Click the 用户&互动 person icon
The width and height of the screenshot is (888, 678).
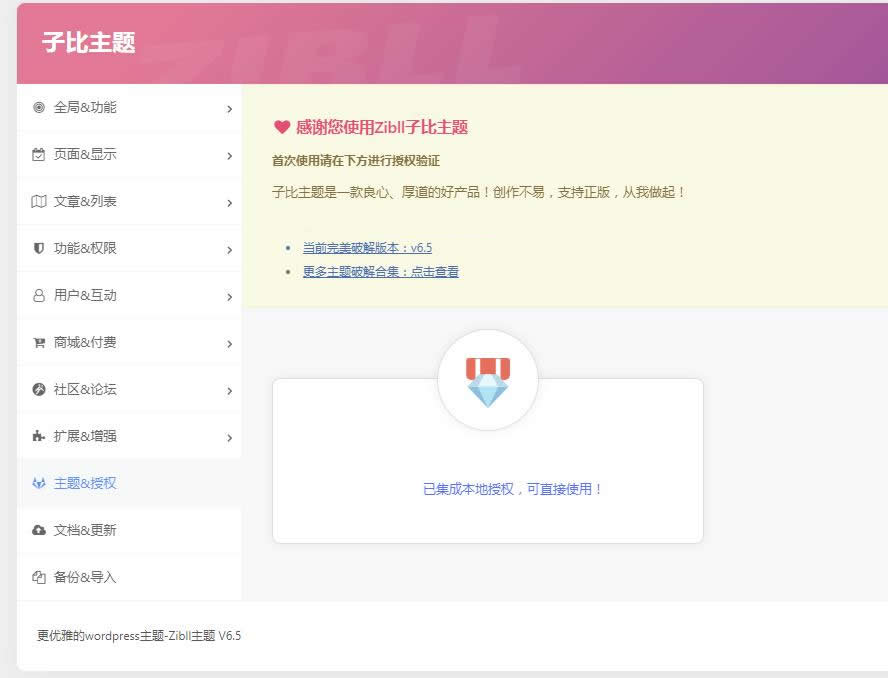39,295
